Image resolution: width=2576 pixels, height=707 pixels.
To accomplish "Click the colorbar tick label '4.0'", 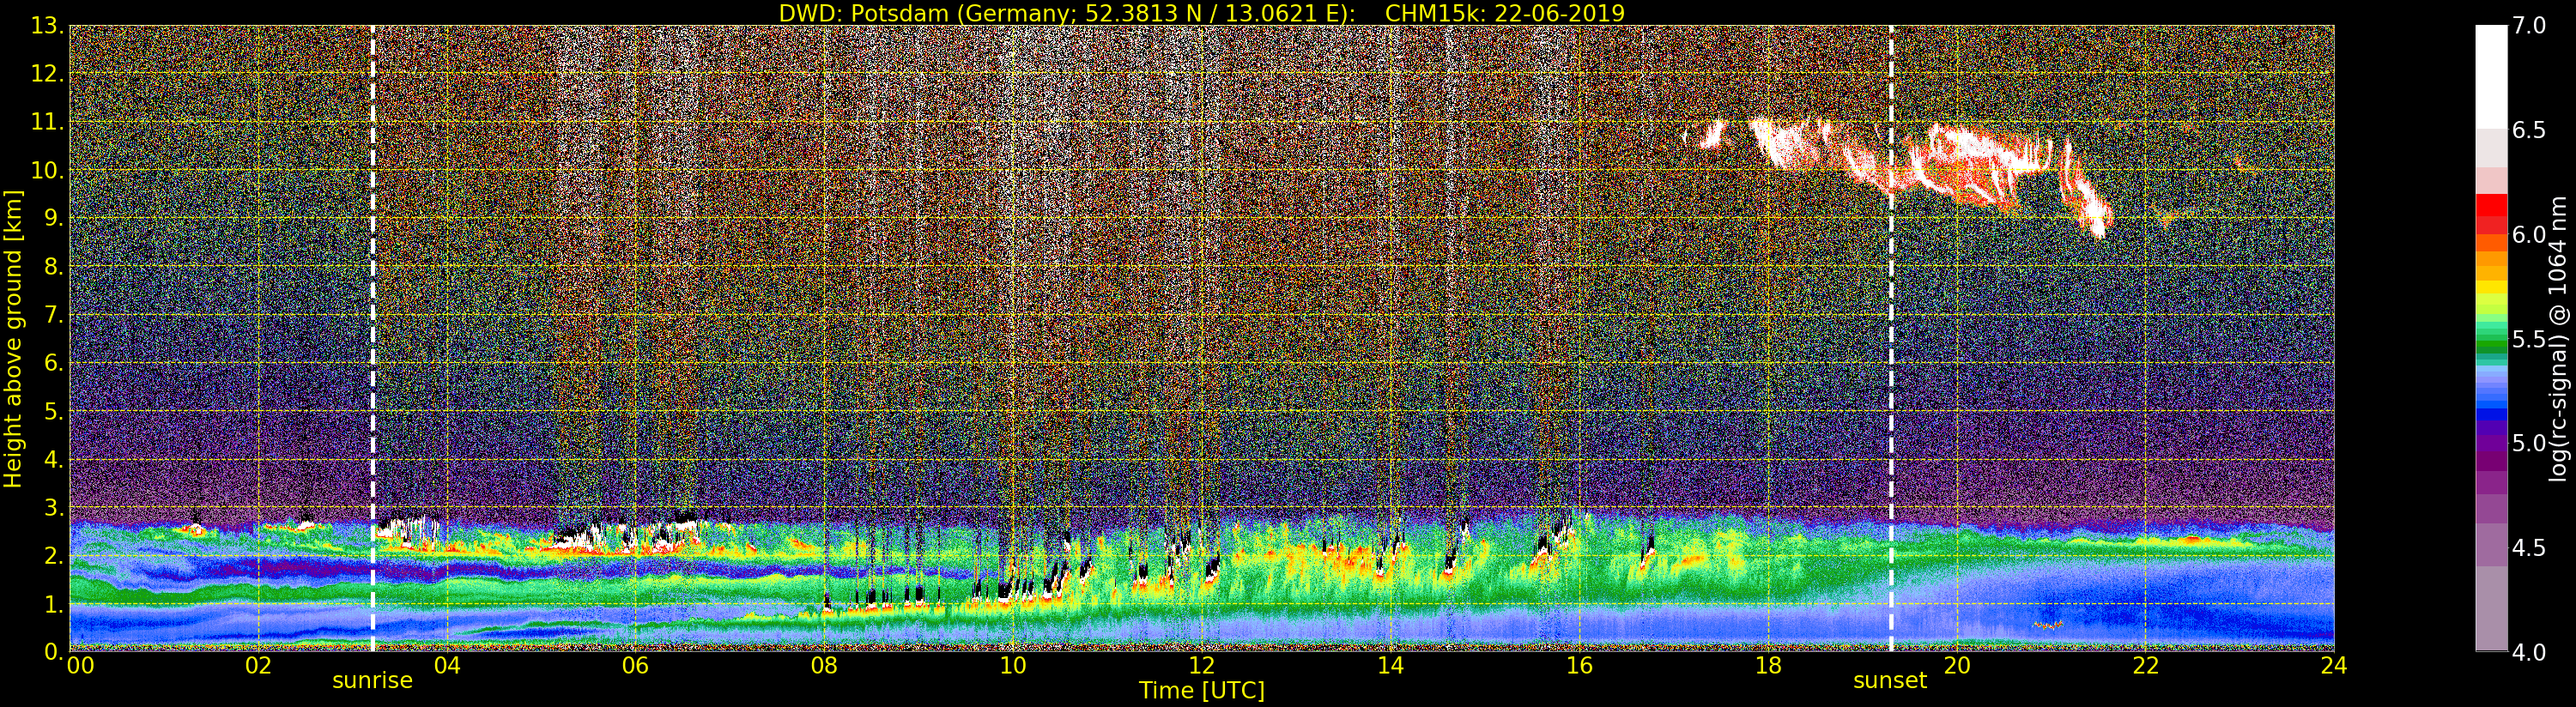I will point(2529,652).
